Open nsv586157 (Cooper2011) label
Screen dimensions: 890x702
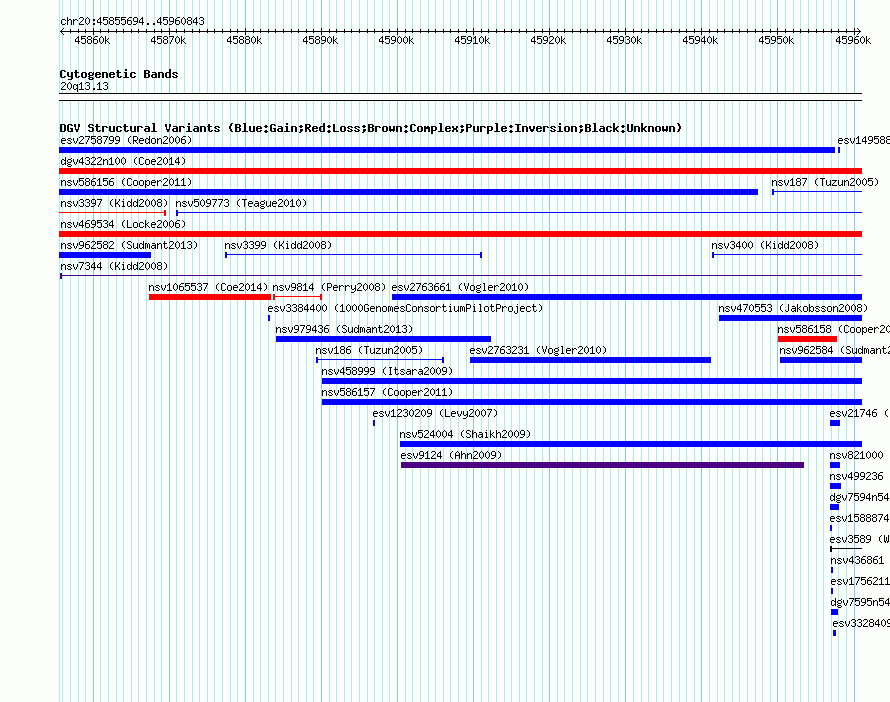(x=387, y=392)
